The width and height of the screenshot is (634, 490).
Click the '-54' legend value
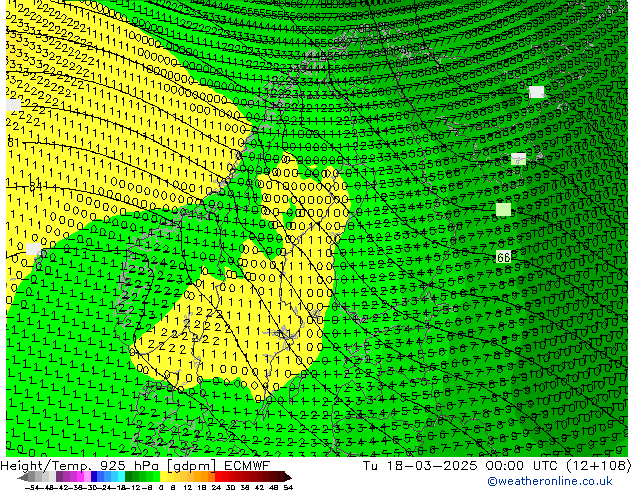32,487
